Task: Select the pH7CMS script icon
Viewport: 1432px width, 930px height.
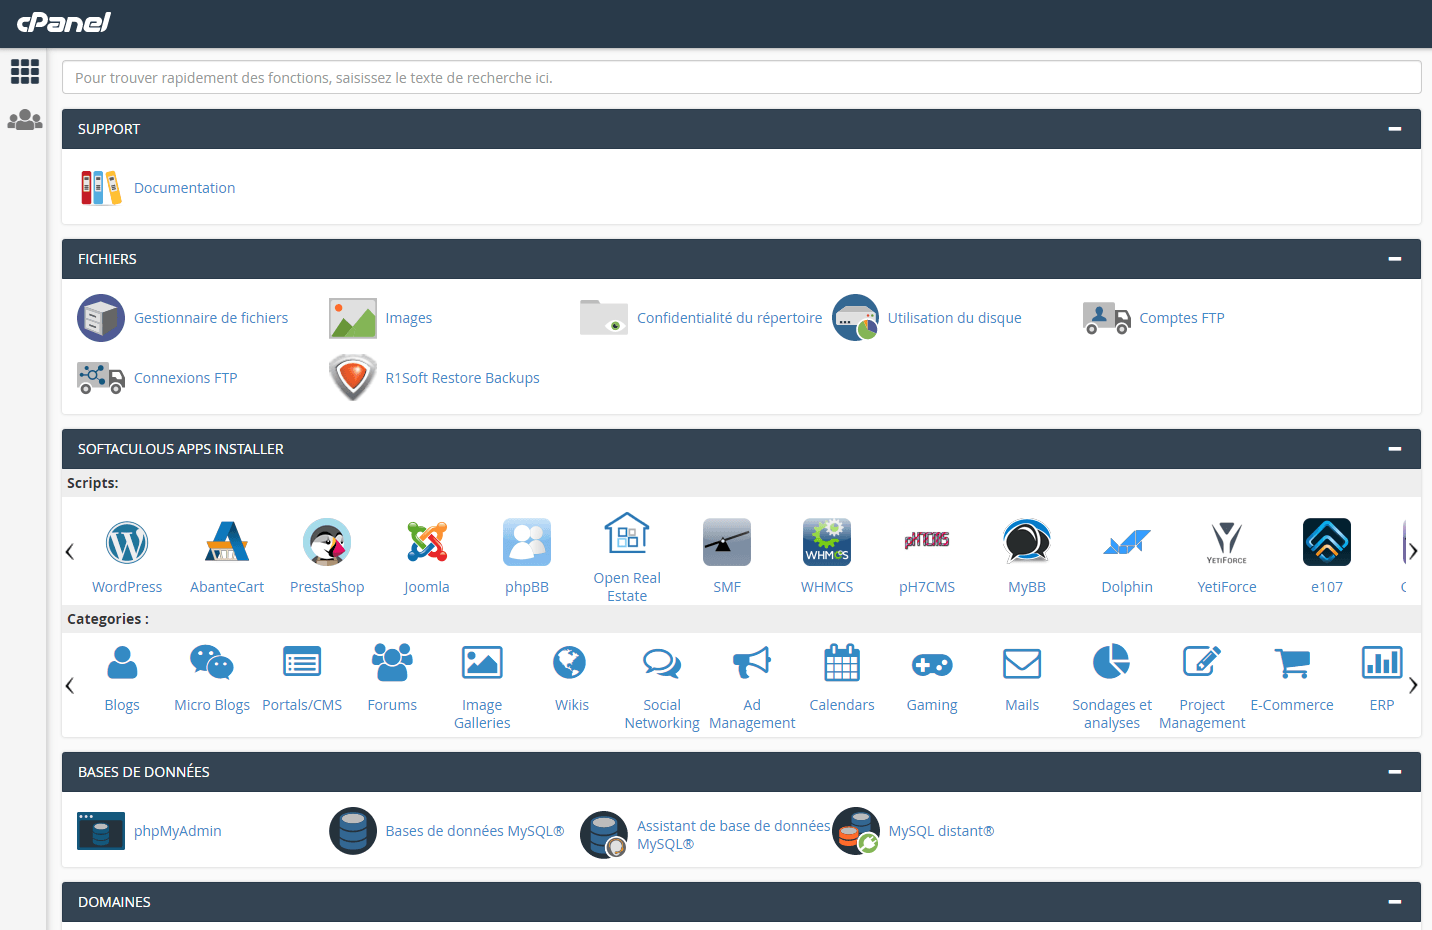Action: (x=927, y=541)
